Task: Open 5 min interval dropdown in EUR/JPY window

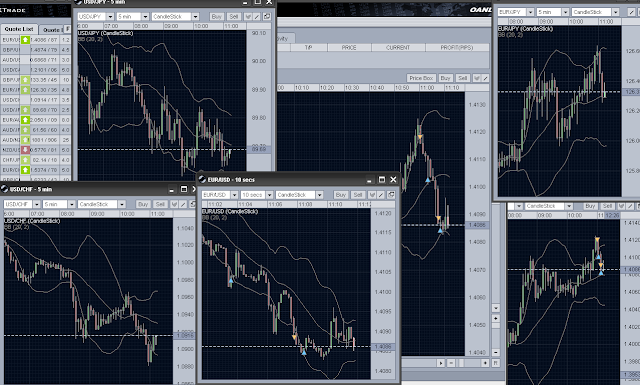Action: coord(565,12)
